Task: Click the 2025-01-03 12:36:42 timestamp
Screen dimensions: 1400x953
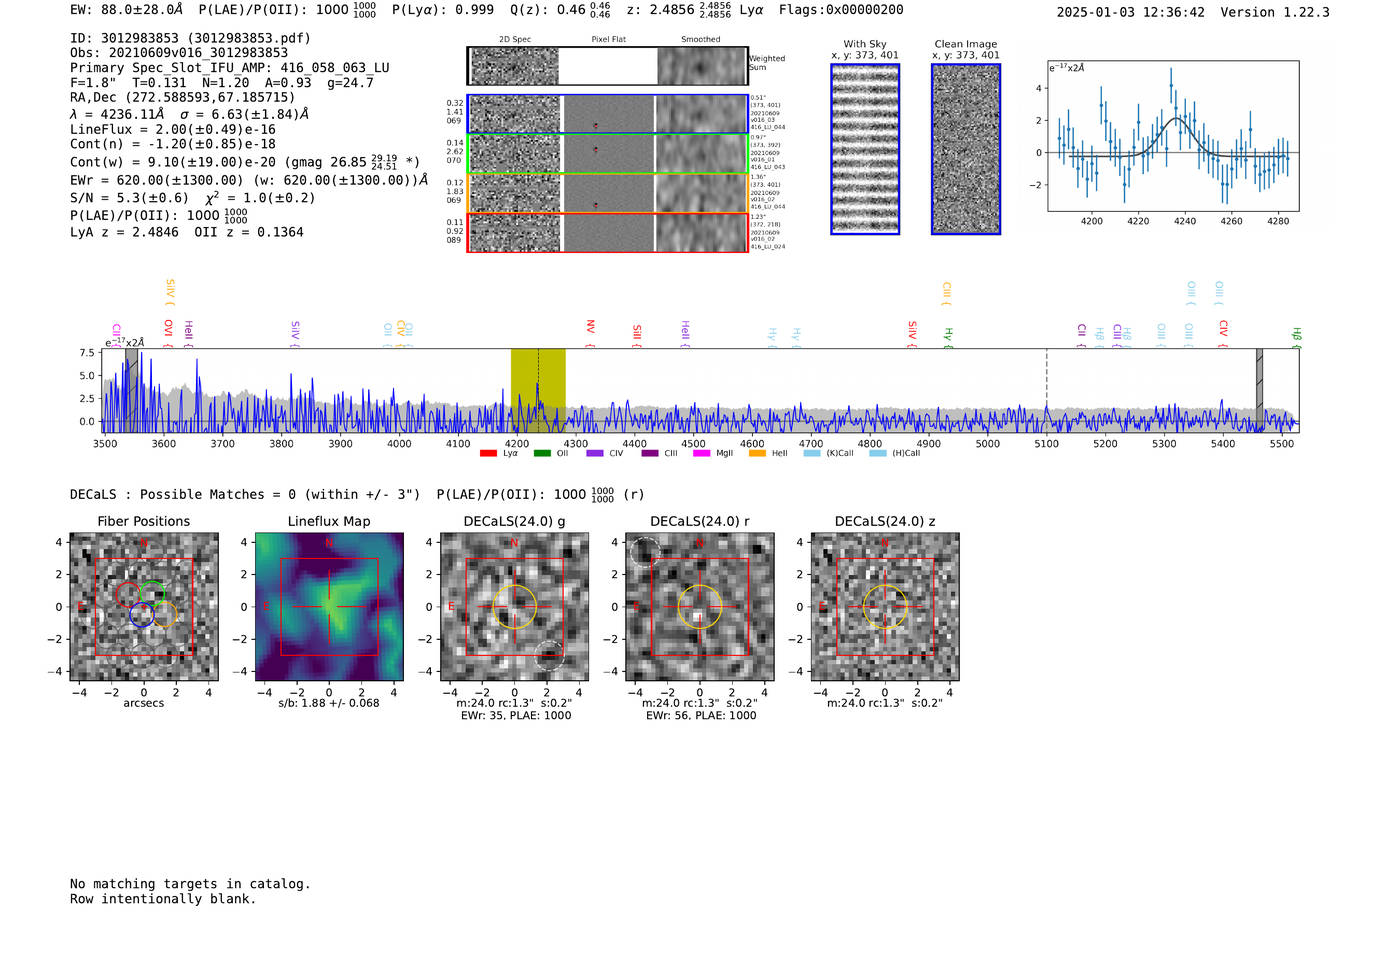Action: click(x=1131, y=13)
